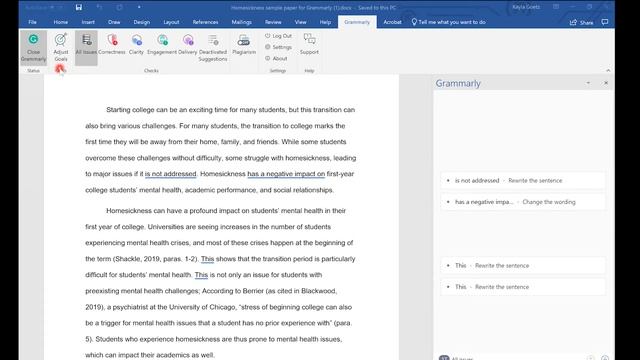
Task: Show Engagement suggestions
Action: [x=162, y=44]
